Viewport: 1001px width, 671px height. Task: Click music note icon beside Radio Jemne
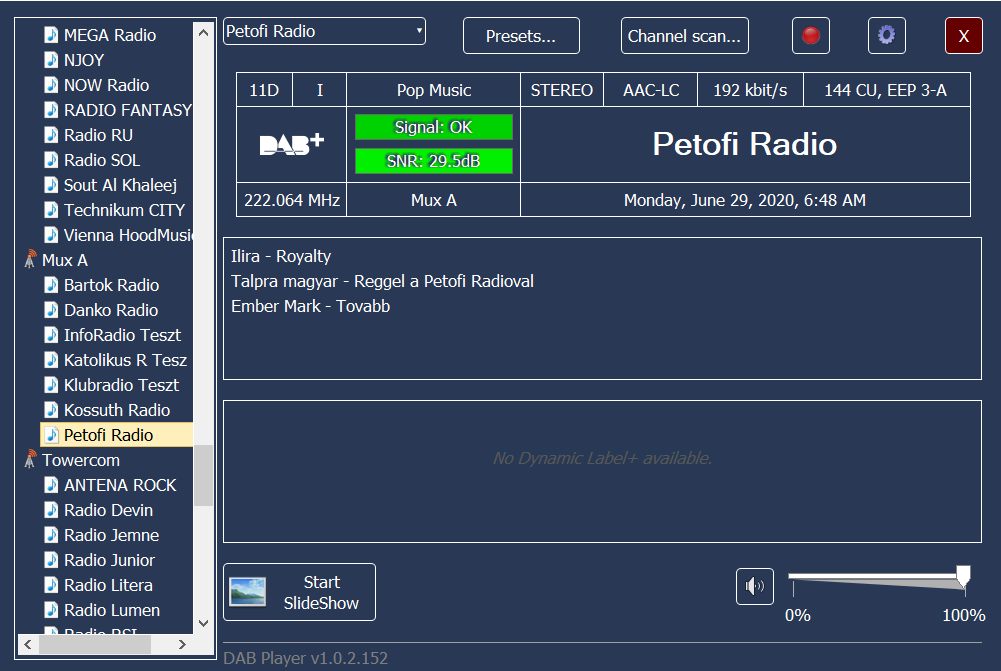coord(51,534)
